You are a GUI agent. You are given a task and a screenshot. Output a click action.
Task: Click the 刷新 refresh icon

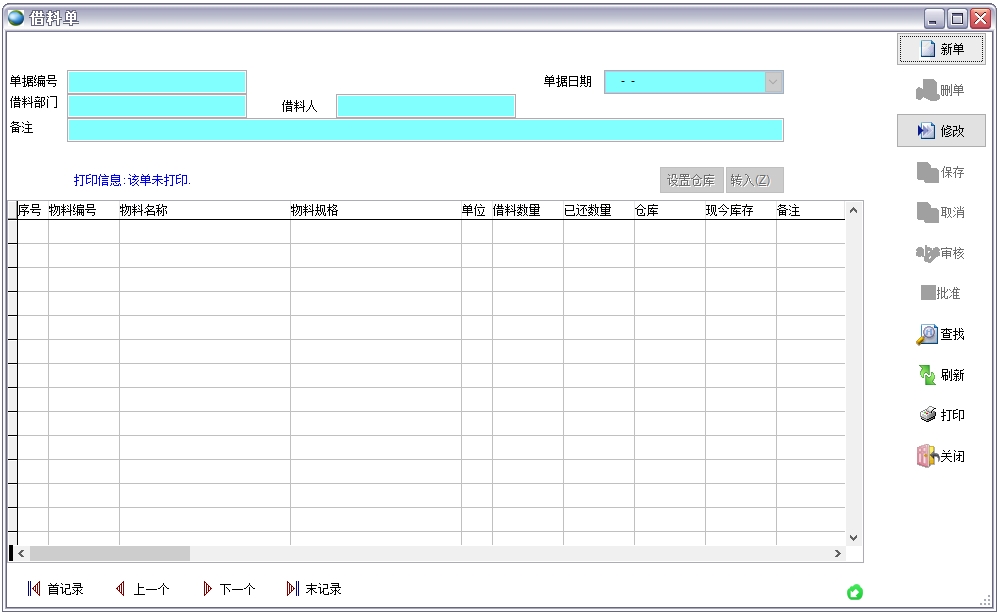(x=927, y=375)
